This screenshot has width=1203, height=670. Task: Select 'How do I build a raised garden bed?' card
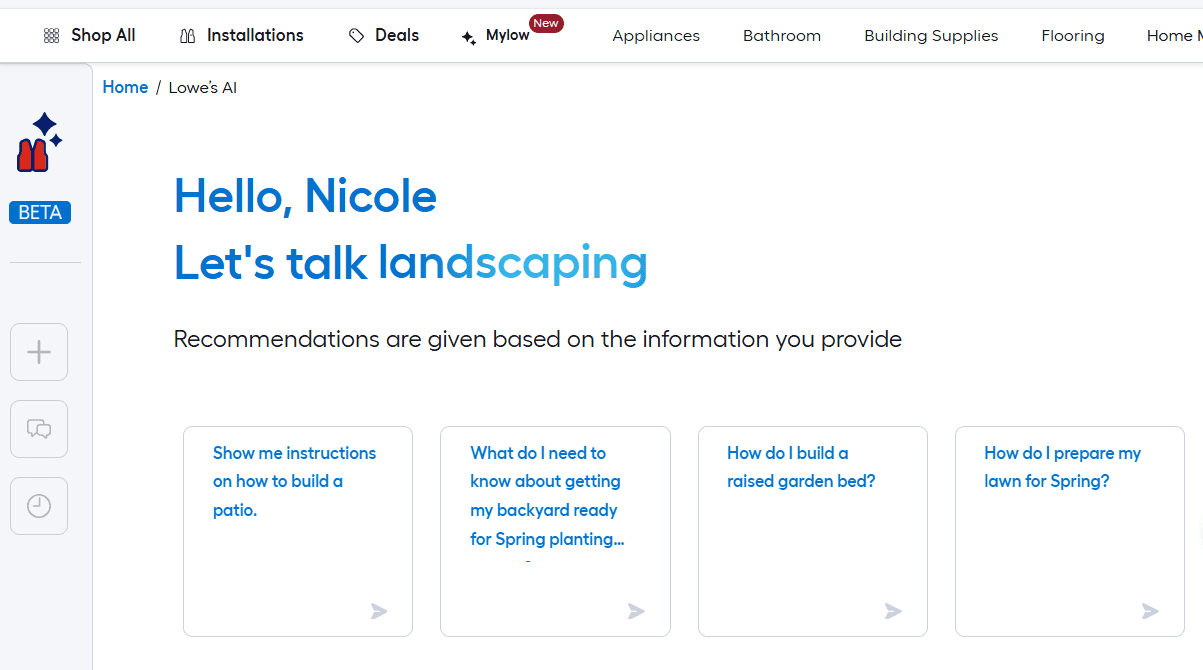coord(813,531)
